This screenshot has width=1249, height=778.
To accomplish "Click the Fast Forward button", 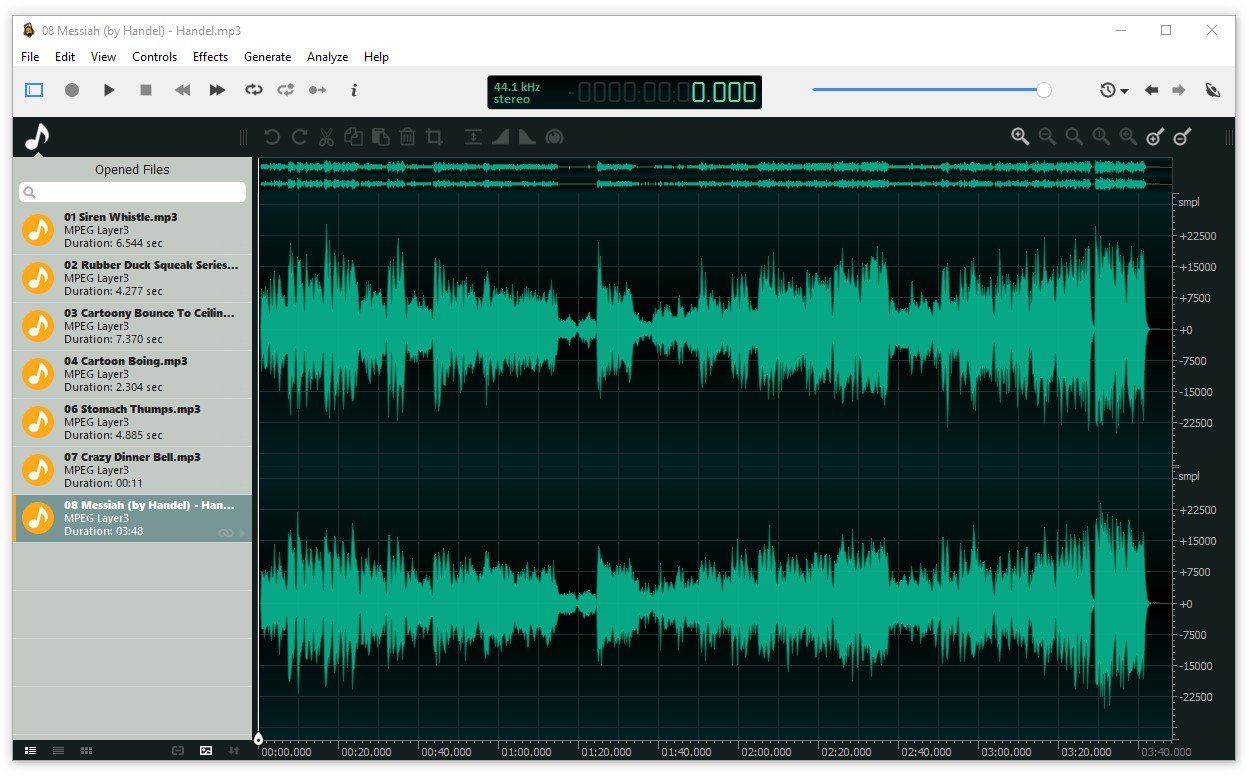I will pyautogui.click(x=217, y=90).
